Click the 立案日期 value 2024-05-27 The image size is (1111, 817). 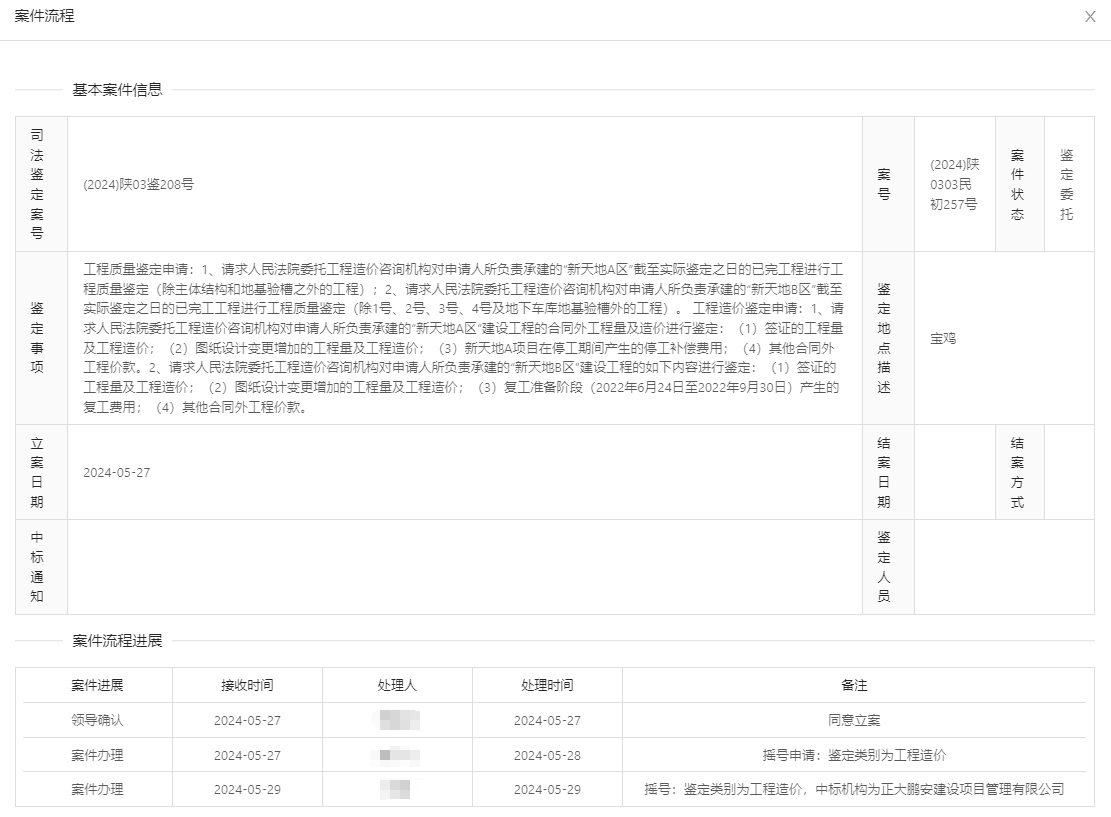click(116, 472)
